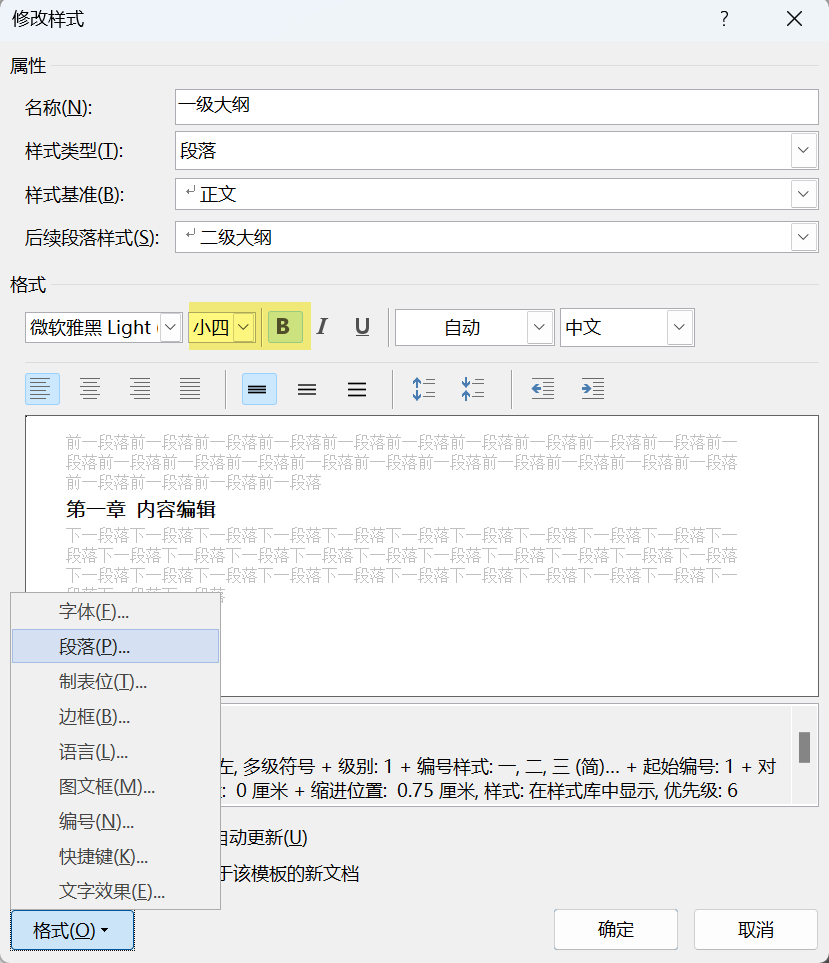
Task: Open font color dropdown 自动
Action: (x=539, y=327)
